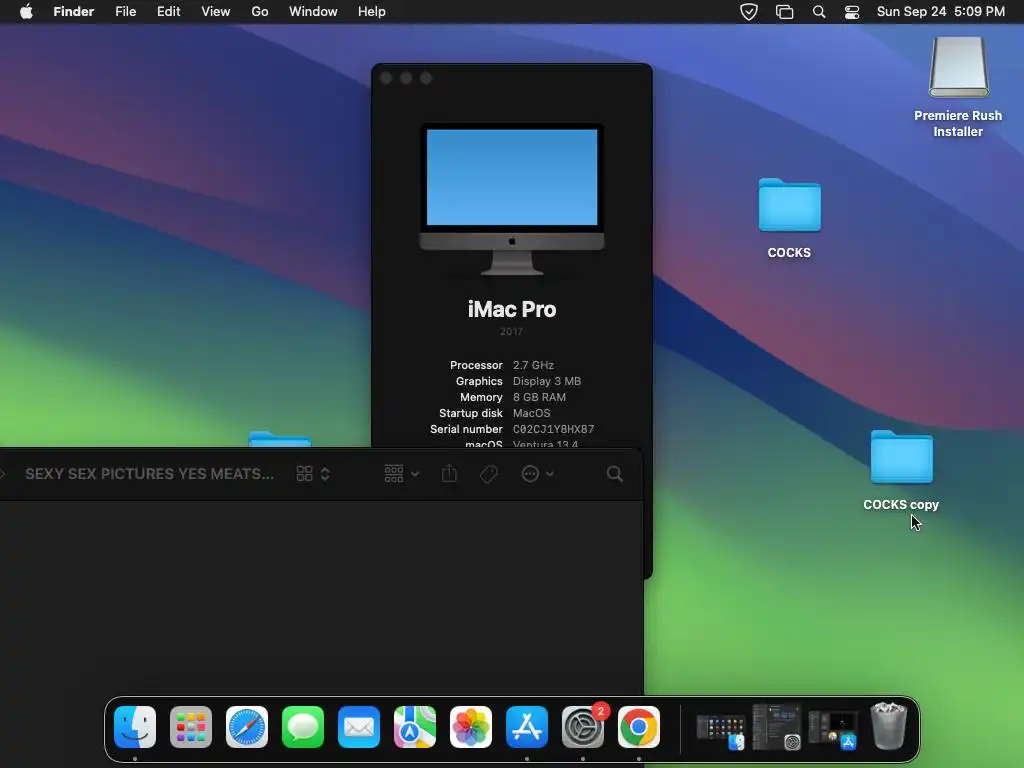Open Google Chrome from the Dock

click(x=639, y=727)
